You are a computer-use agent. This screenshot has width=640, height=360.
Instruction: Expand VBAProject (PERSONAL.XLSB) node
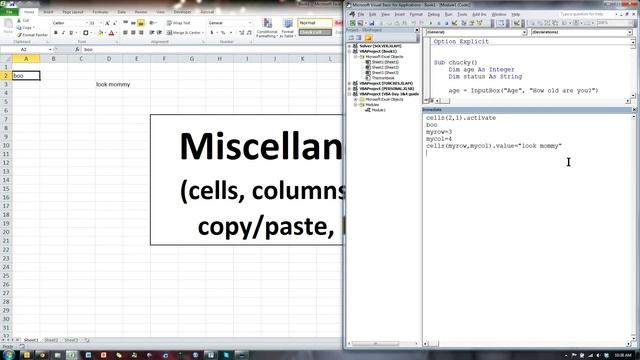click(x=349, y=89)
